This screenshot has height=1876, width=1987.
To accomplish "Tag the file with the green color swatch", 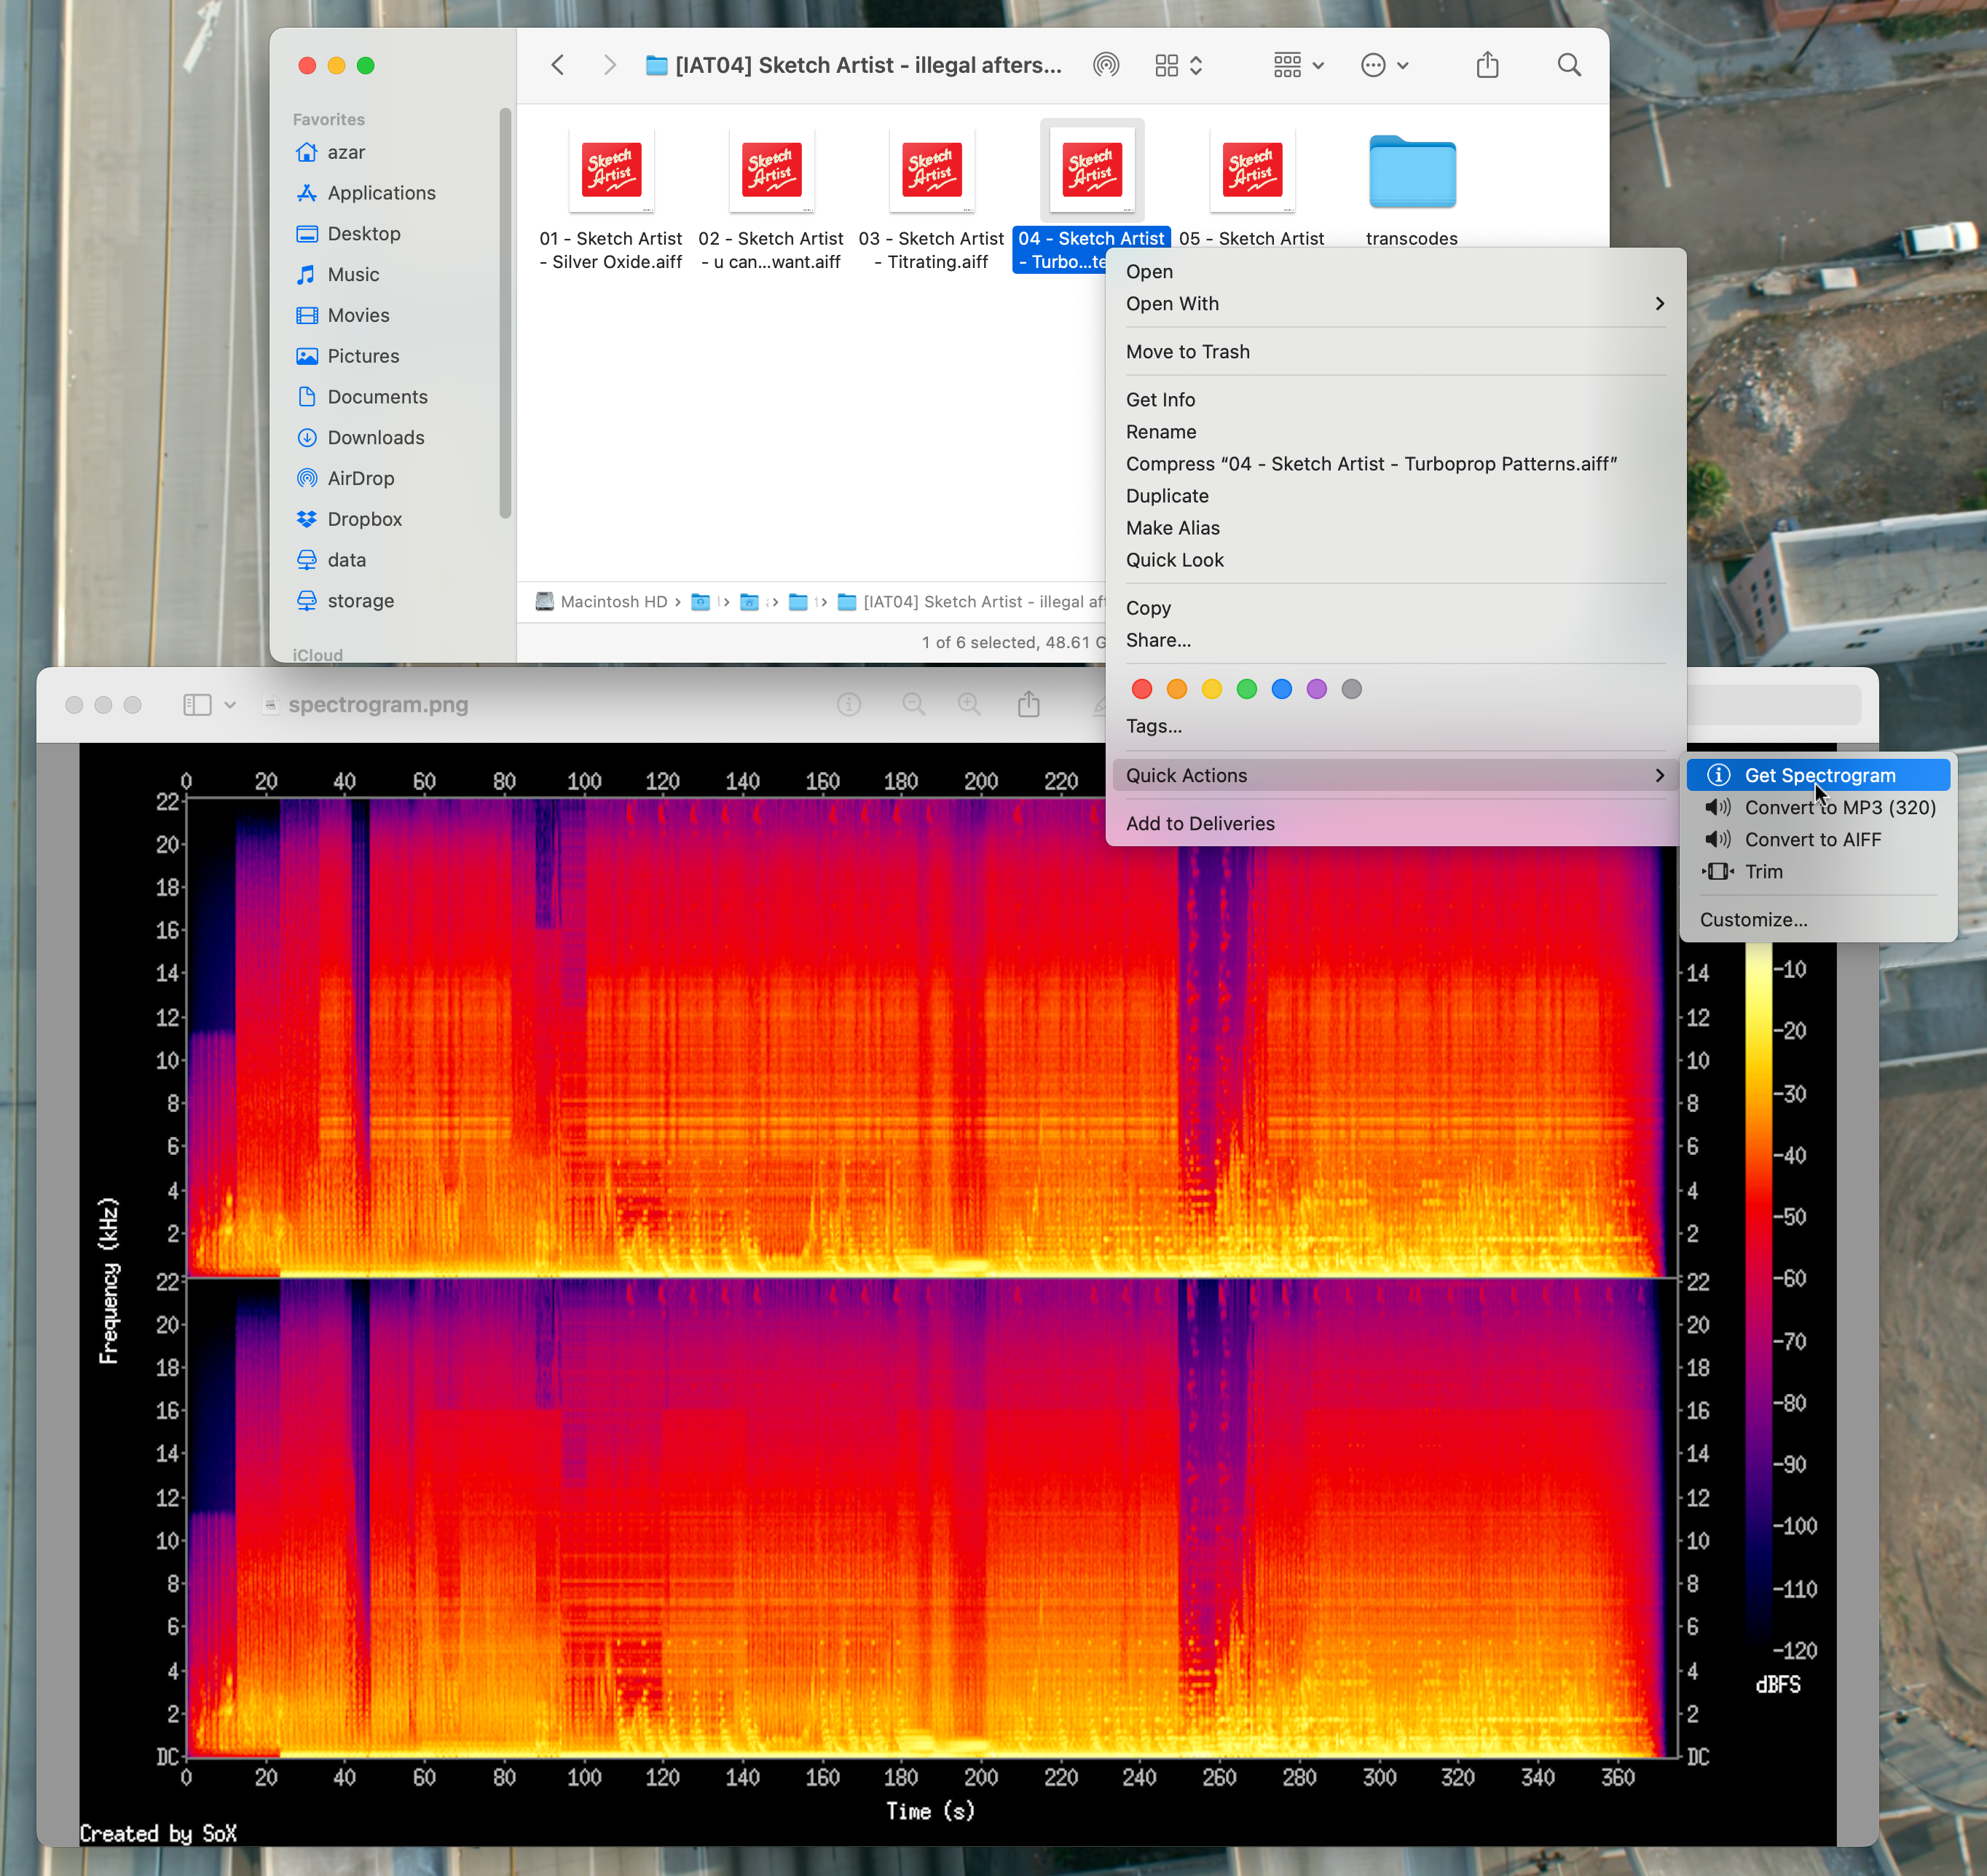I will 1246,689.
